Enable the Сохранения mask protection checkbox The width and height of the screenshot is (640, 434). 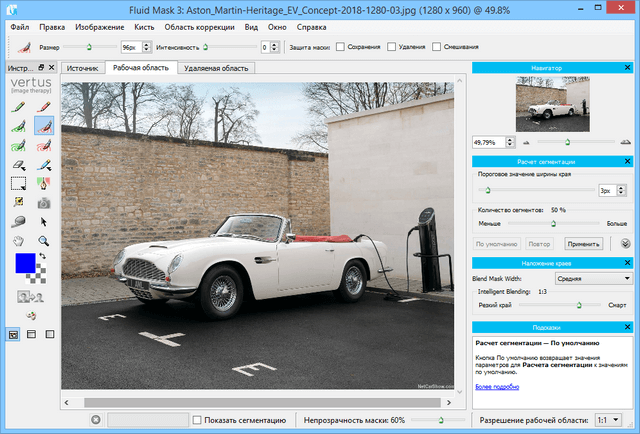(x=340, y=46)
